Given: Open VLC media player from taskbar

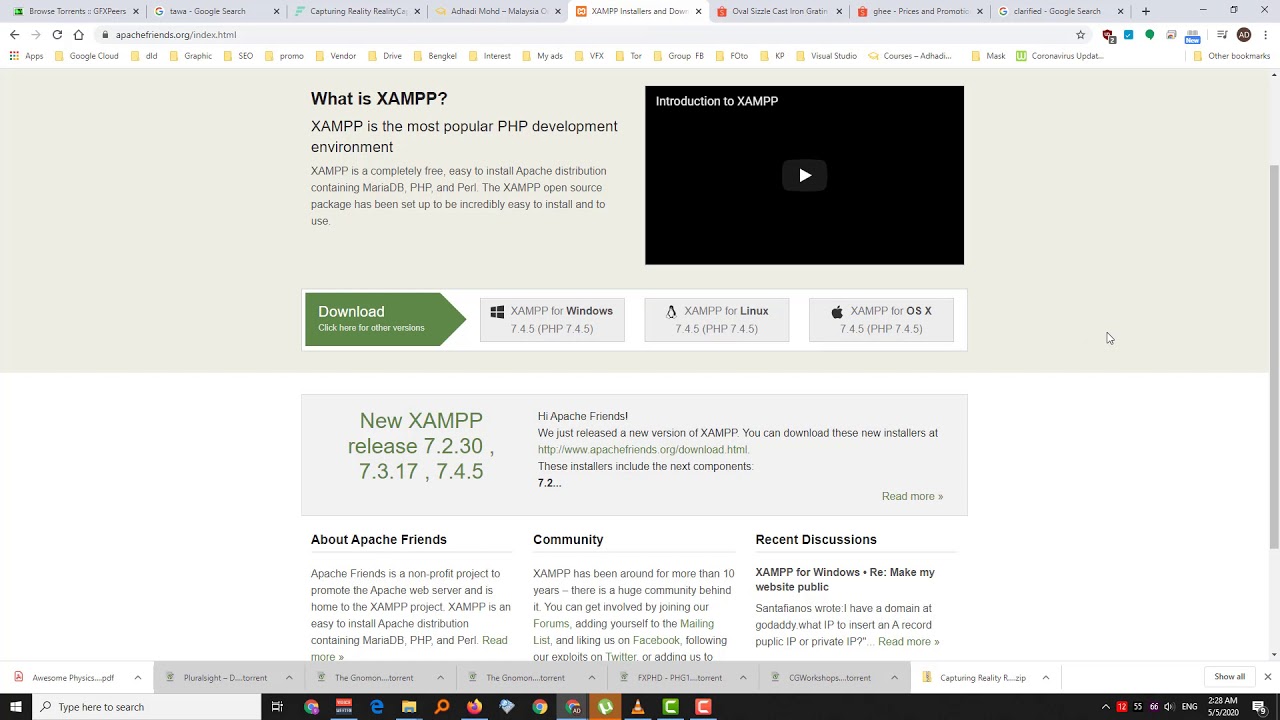Looking at the screenshot, I should pos(638,707).
